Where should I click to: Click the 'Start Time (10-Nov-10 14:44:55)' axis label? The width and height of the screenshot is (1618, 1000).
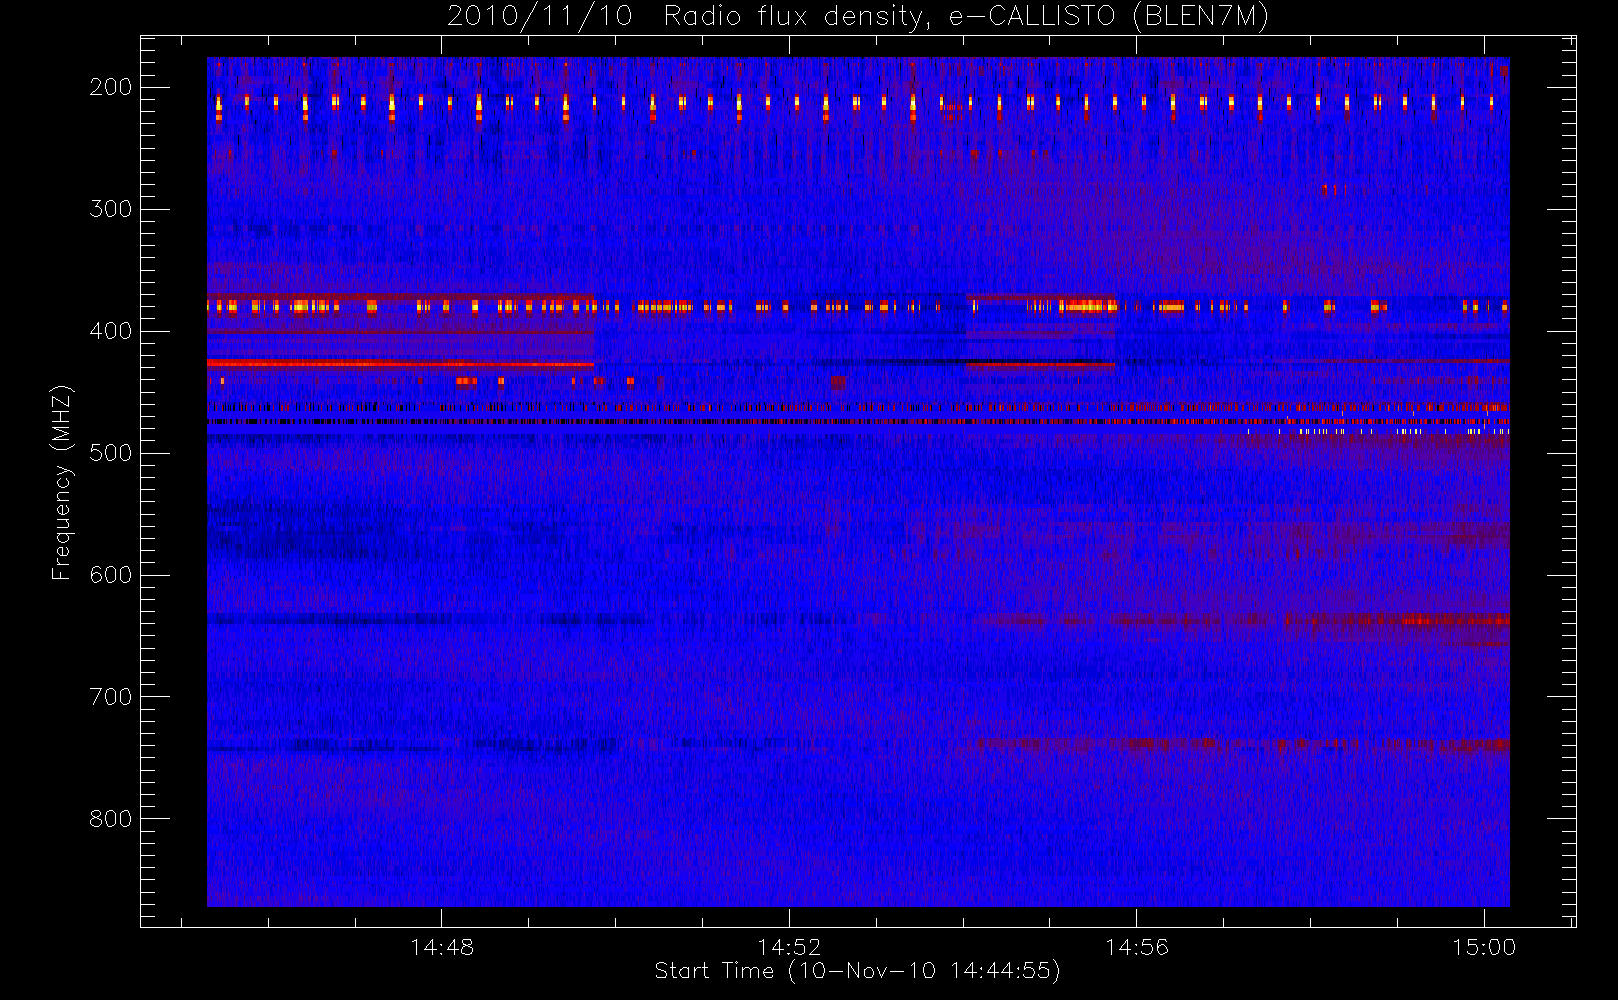857,971
